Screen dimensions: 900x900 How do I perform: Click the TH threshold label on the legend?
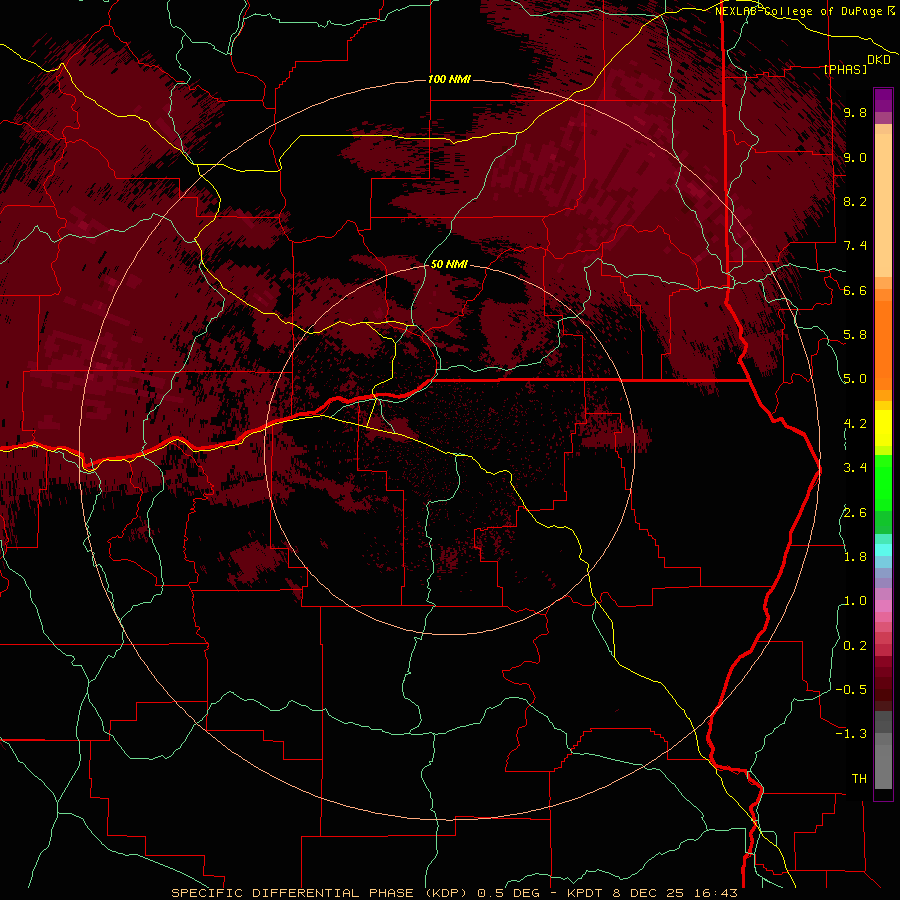click(859, 779)
